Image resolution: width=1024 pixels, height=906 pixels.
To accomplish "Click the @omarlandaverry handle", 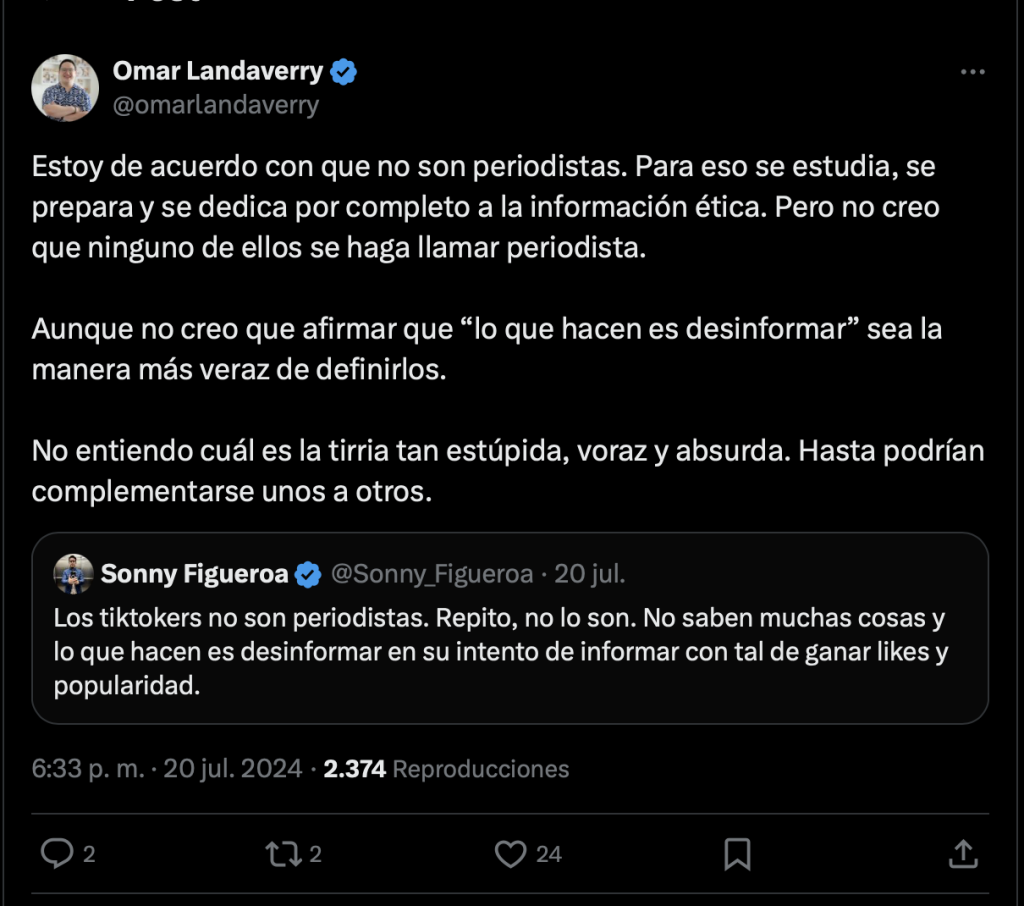I will (215, 105).
